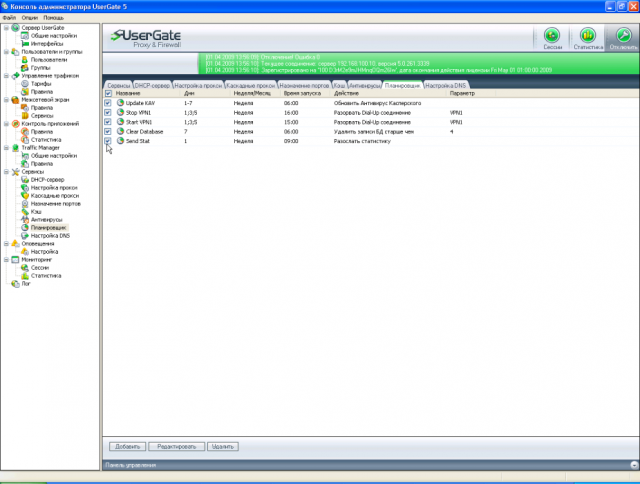Viewport: 640px width, 484px height.
Task: Click the Disconnect wrench icon
Action: coord(623,36)
